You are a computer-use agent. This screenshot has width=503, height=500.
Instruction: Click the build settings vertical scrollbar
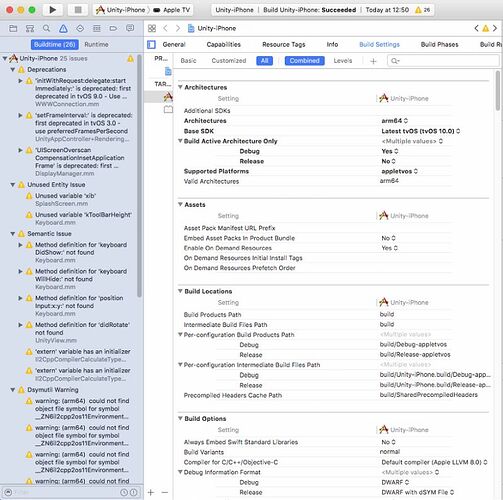tap(498, 91)
